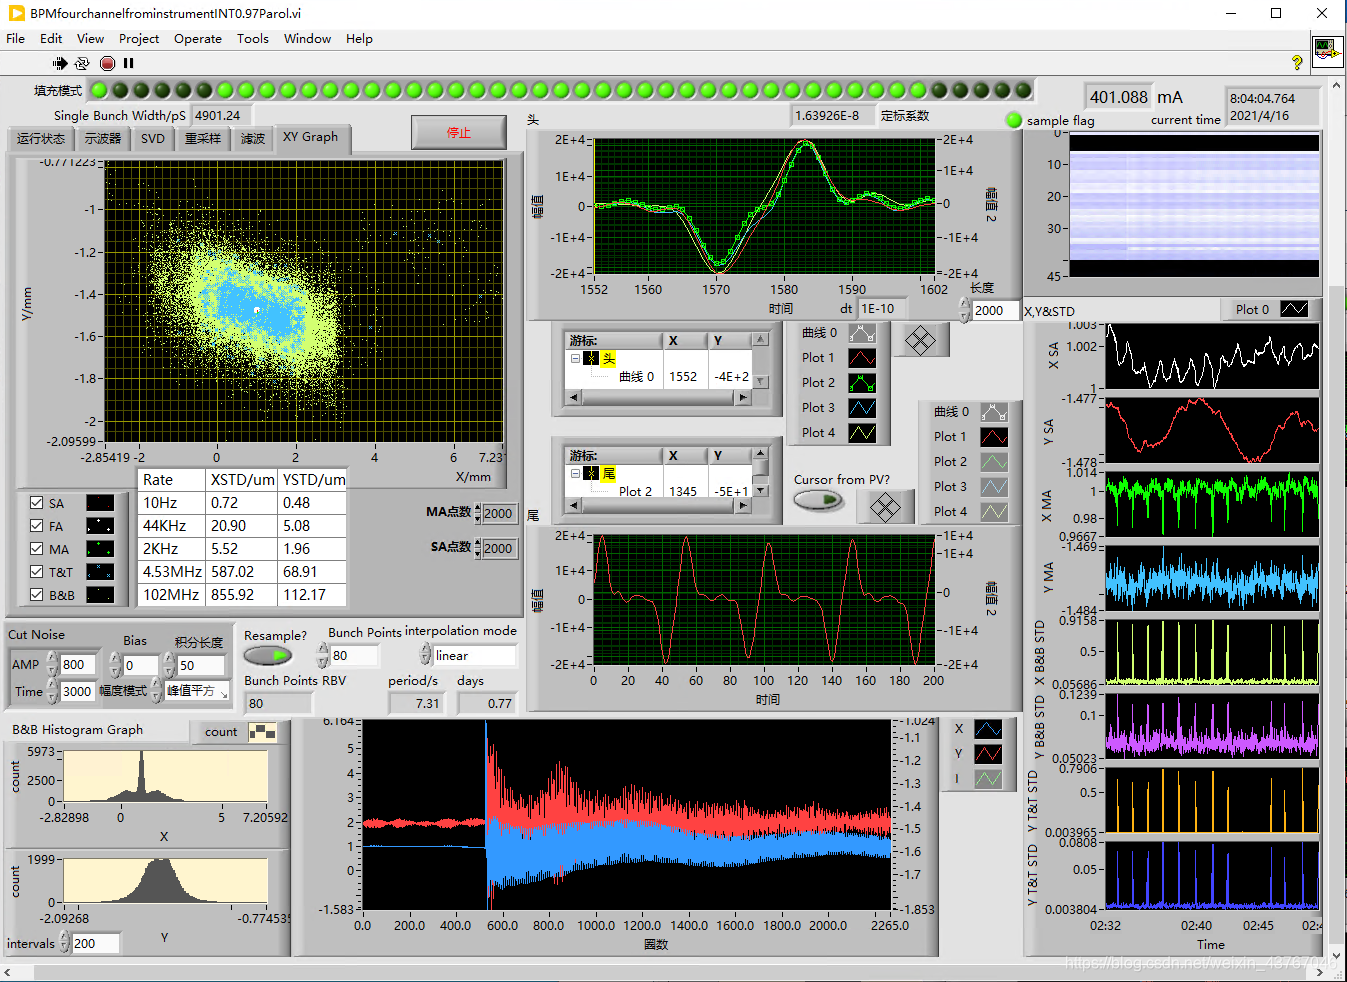
Task: Click the 曲线 0 plot icon in head-graph legend
Action: 862,333
